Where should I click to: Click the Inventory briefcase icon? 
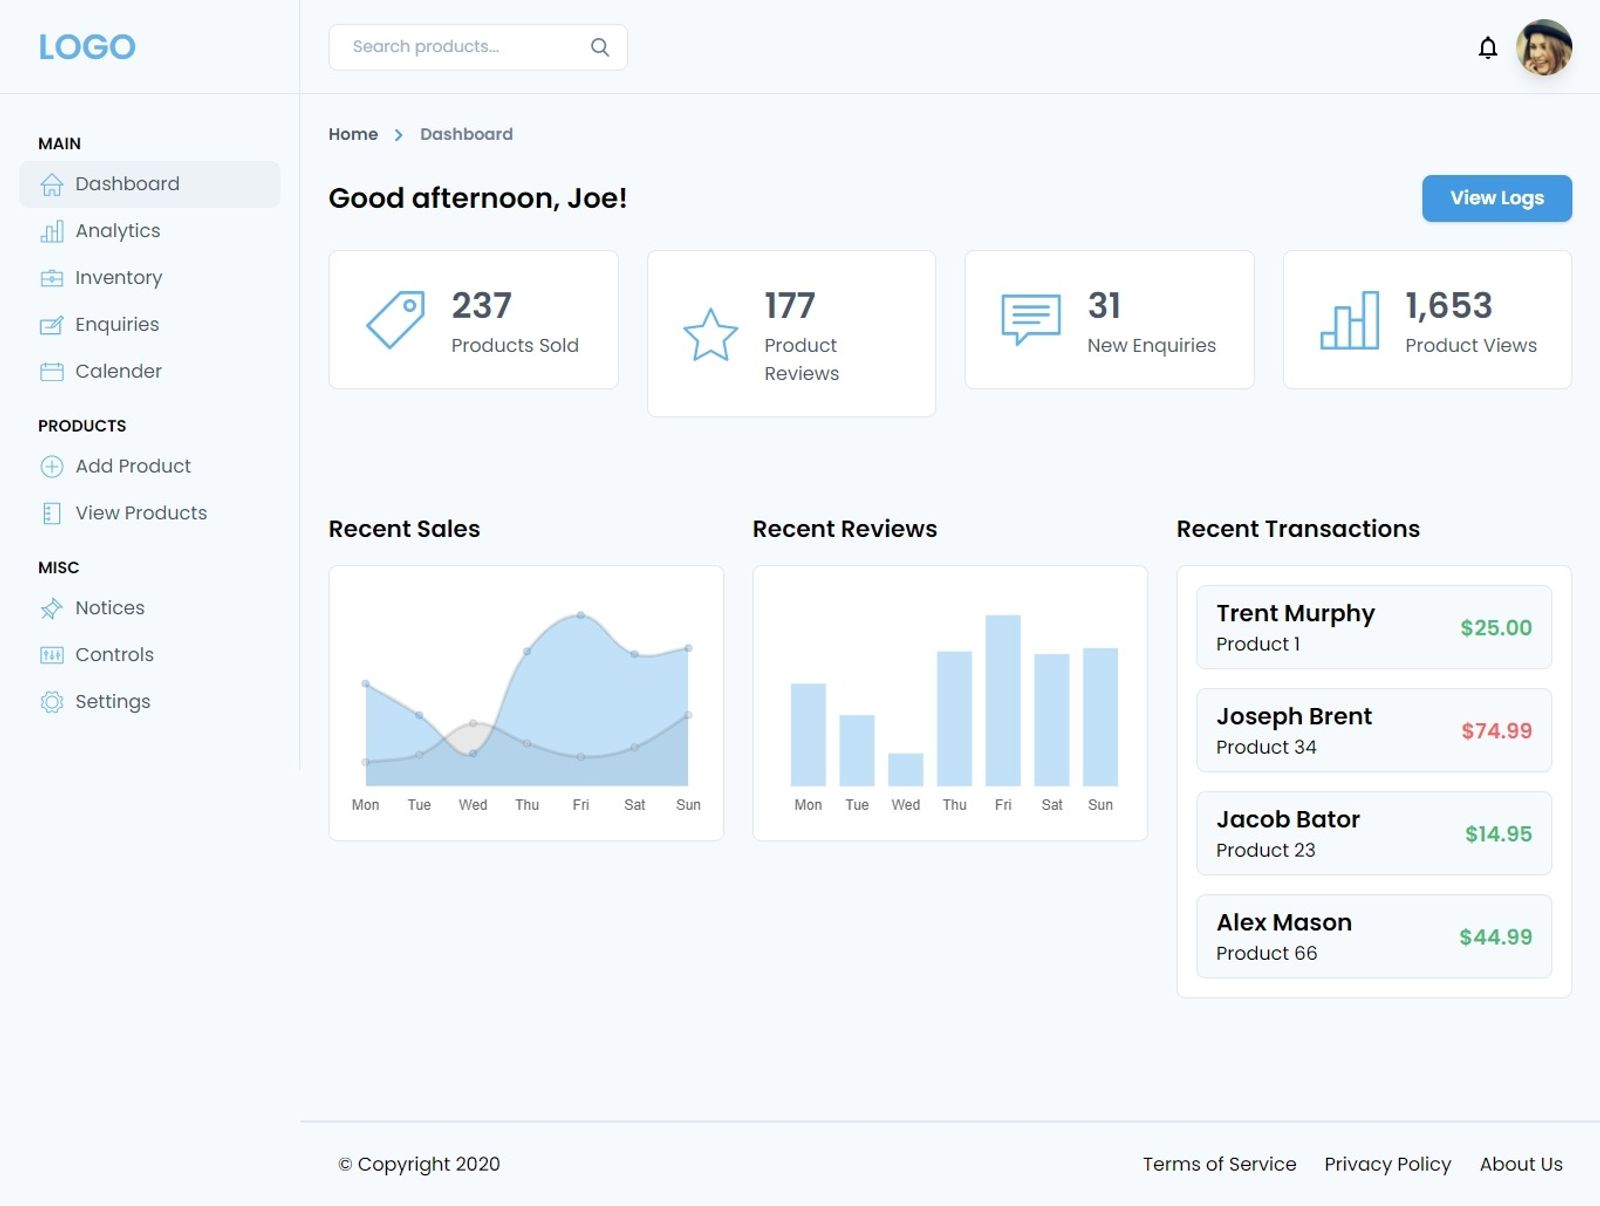coord(52,278)
